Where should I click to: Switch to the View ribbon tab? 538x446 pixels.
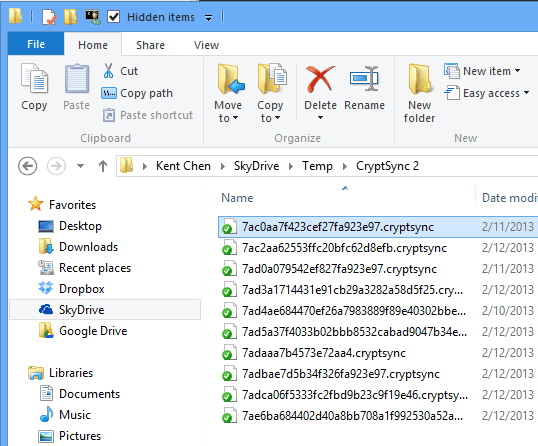pyautogui.click(x=206, y=45)
